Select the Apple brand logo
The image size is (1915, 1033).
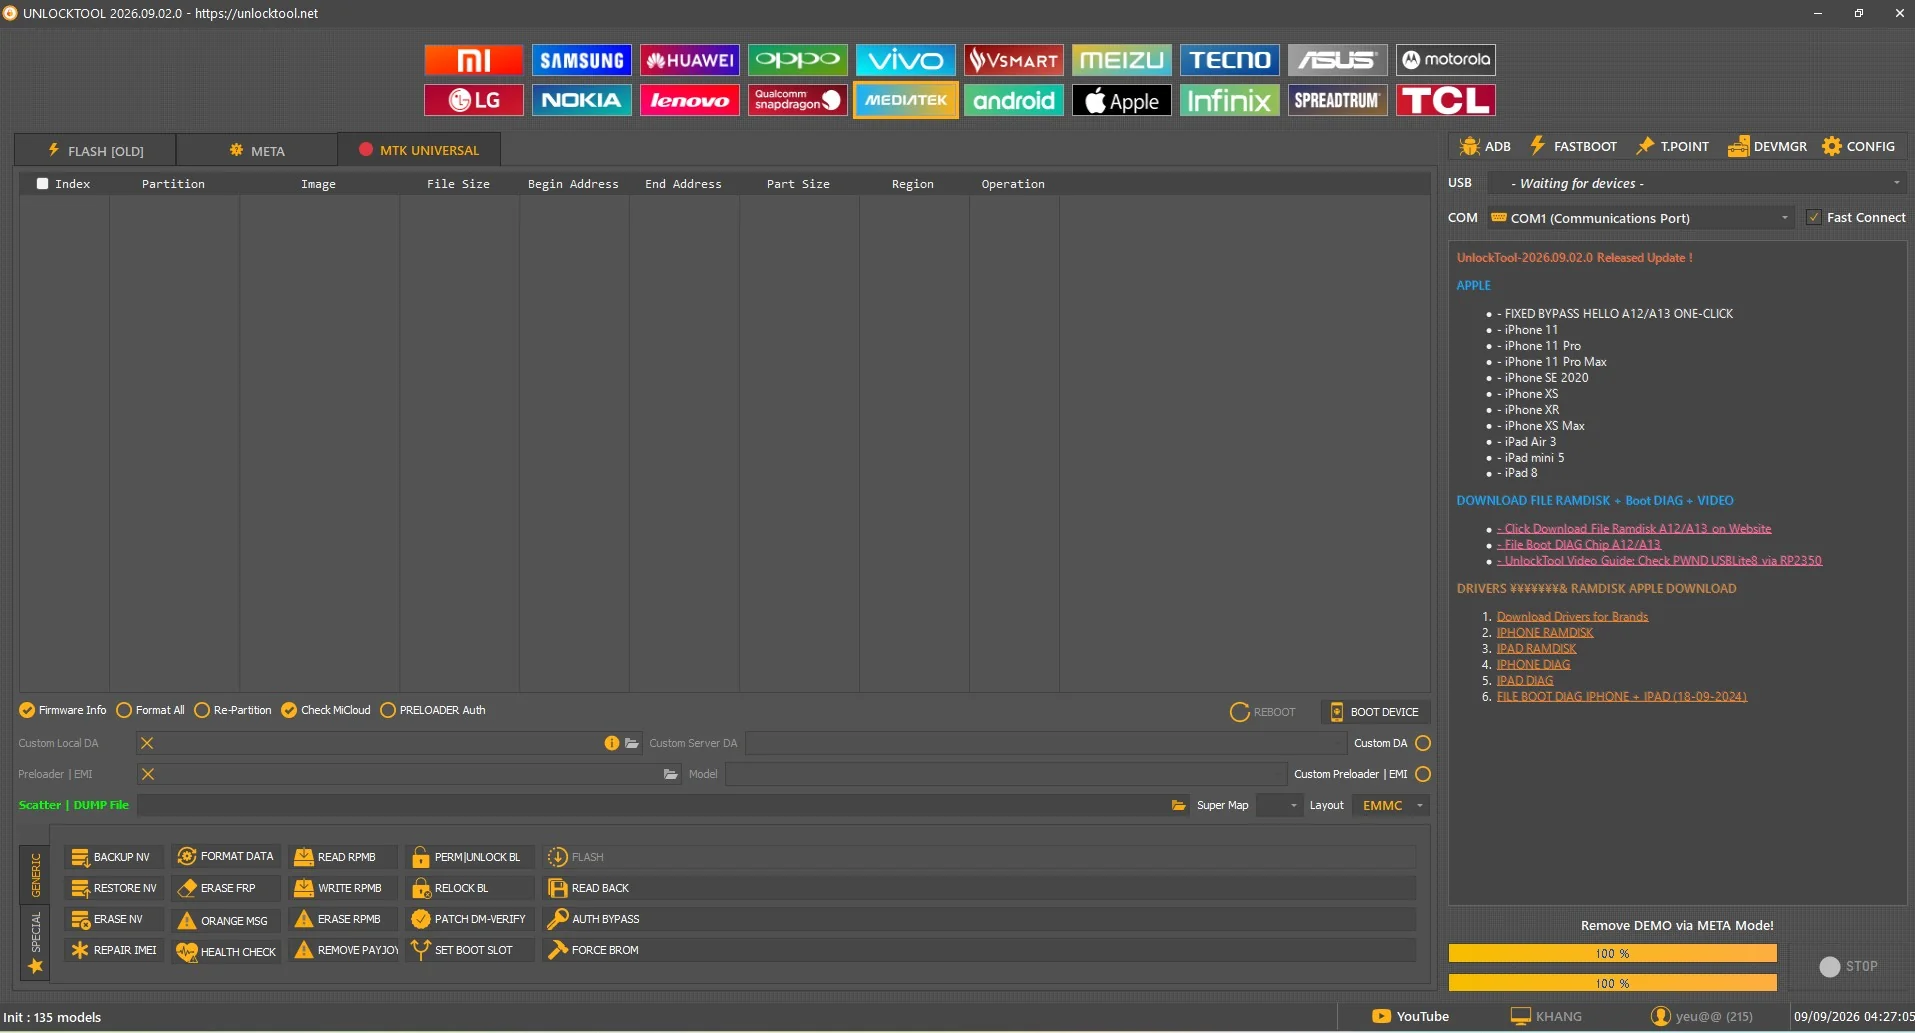[x=1121, y=100]
